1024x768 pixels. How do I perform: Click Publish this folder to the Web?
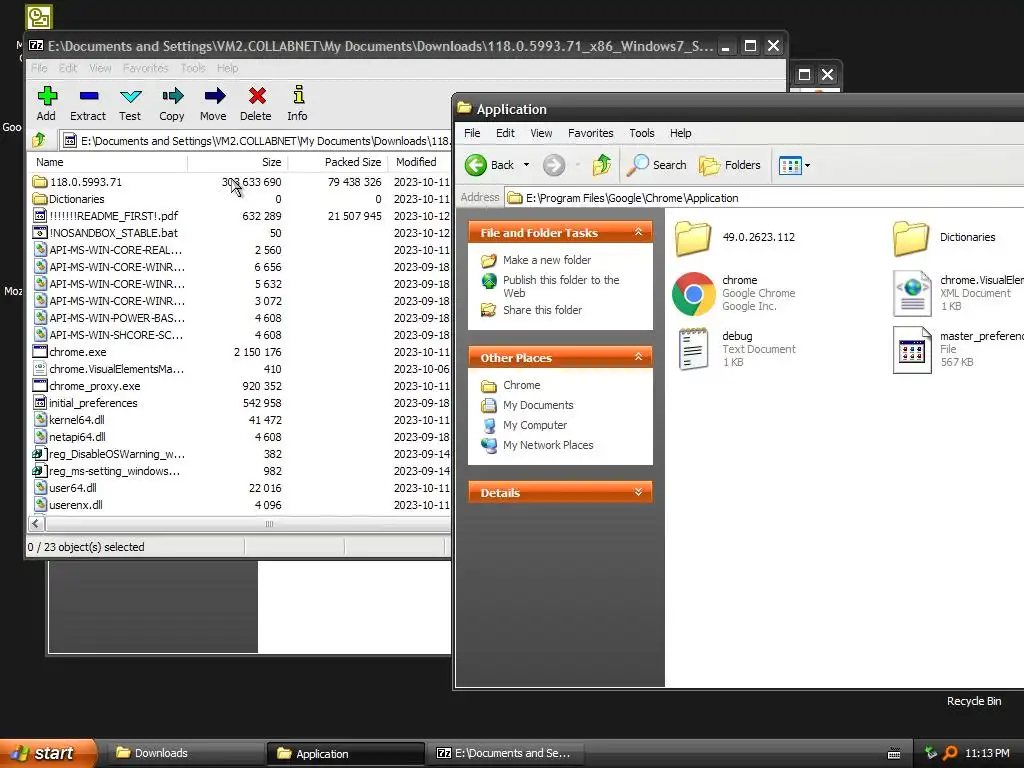click(561, 286)
